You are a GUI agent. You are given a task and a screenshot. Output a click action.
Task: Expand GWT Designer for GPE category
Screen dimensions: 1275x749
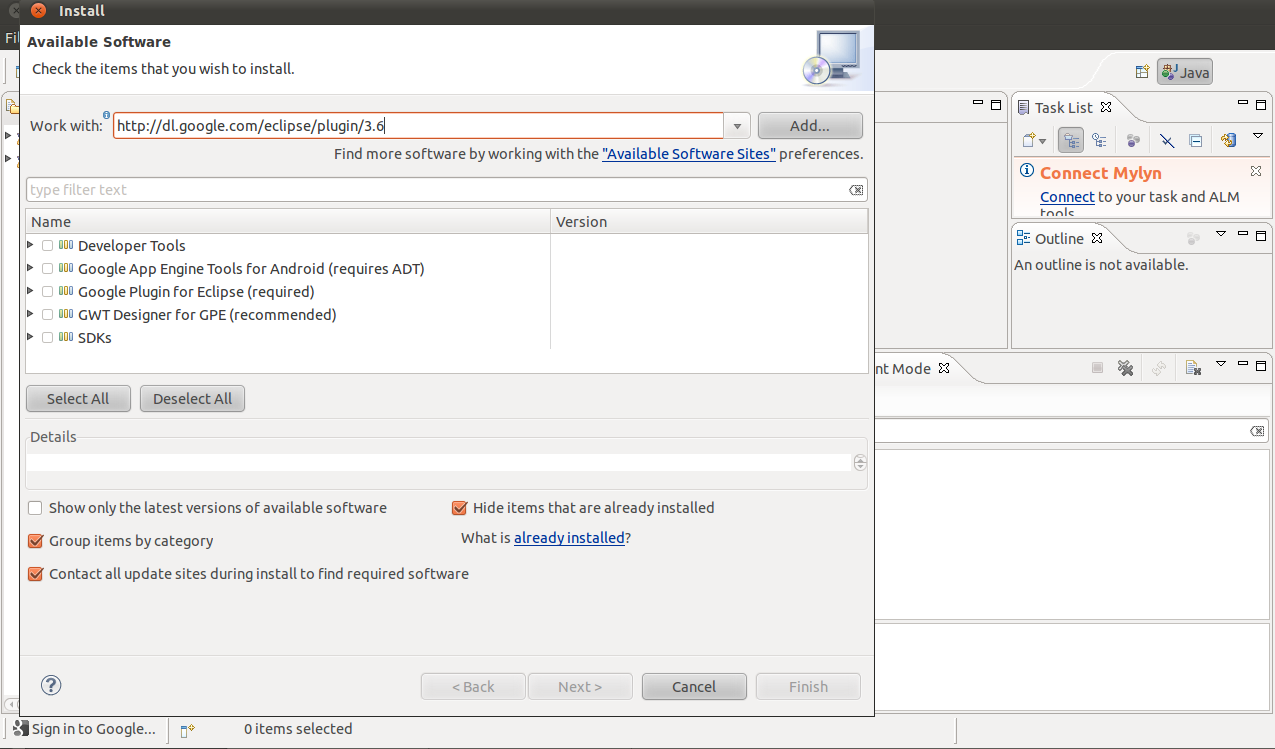click(x=32, y=314)
